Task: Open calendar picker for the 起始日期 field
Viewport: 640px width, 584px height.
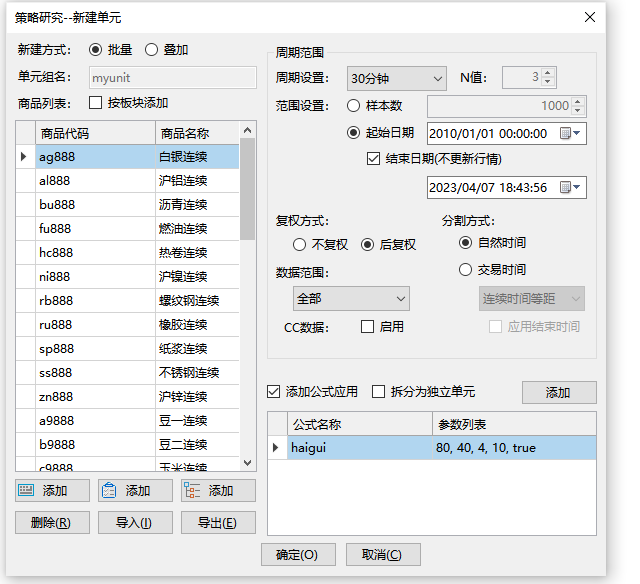Action: [570, 133]
